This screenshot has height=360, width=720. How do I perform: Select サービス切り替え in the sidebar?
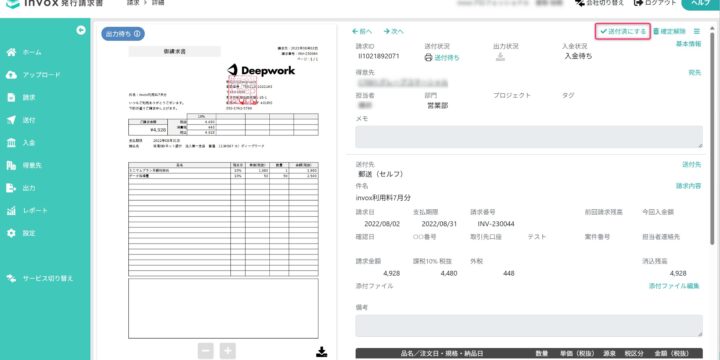[x=40, y=278]
